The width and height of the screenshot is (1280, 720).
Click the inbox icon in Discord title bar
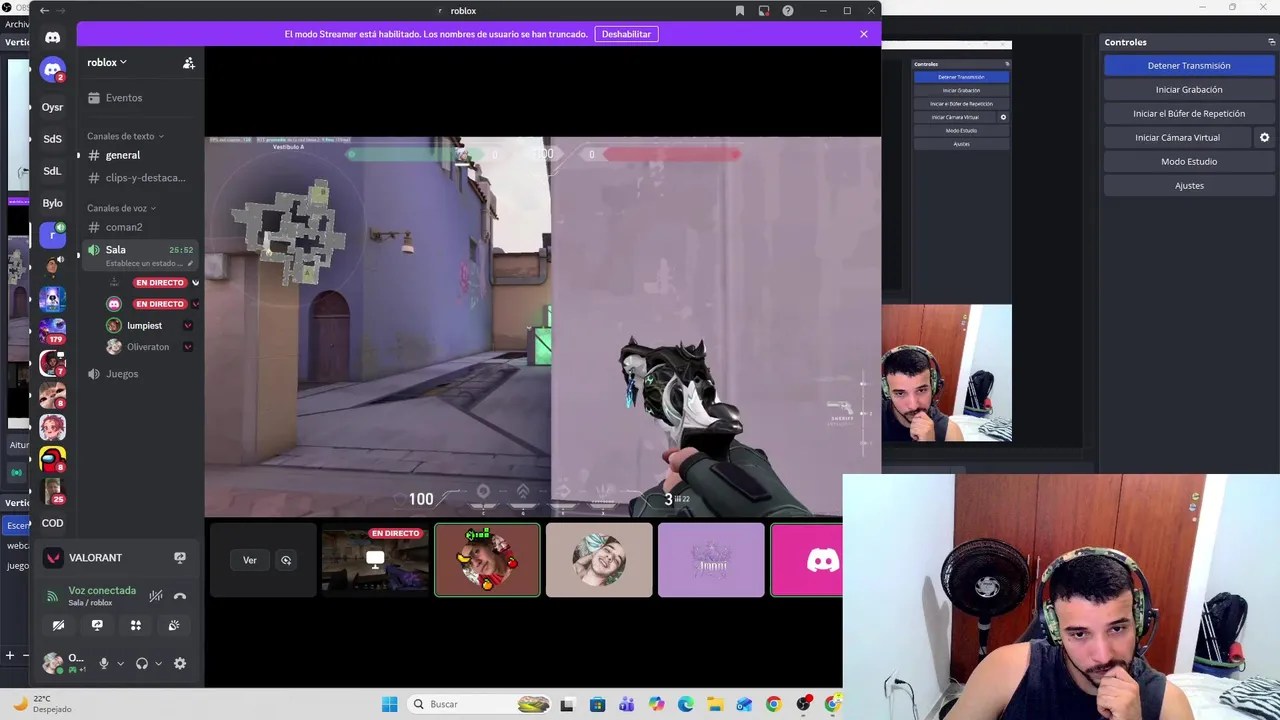pyautogui.click(x=764, y=11)
